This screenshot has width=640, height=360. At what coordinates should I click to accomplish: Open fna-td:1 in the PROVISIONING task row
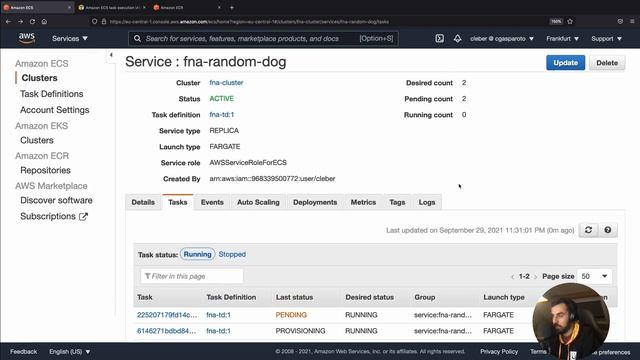pyautogui.click(x=218, y=331)
